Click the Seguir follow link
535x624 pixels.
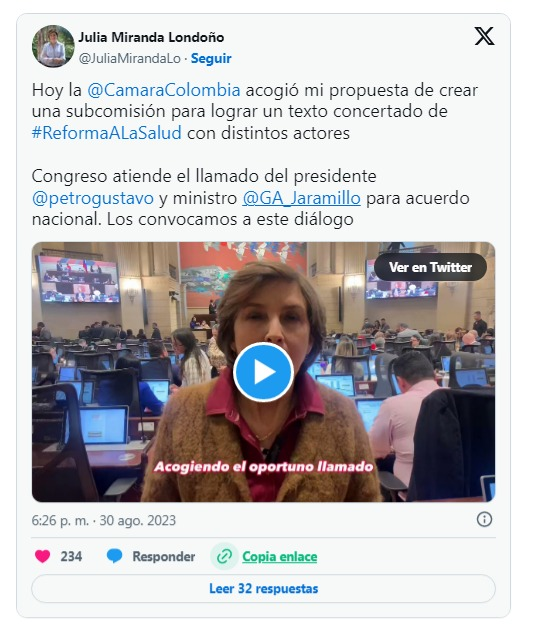pos(211,58)
